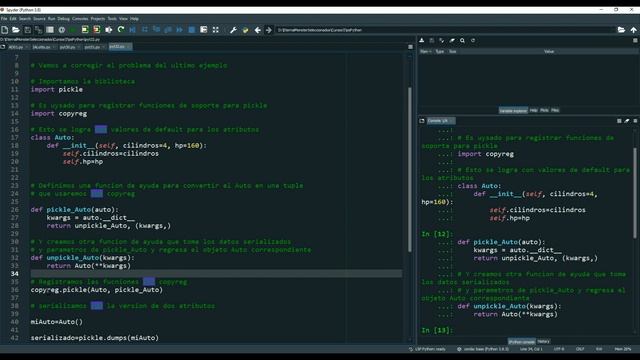Browse the editor tabs list
This screenshot has width=640, height=360.
pos(3,47)
